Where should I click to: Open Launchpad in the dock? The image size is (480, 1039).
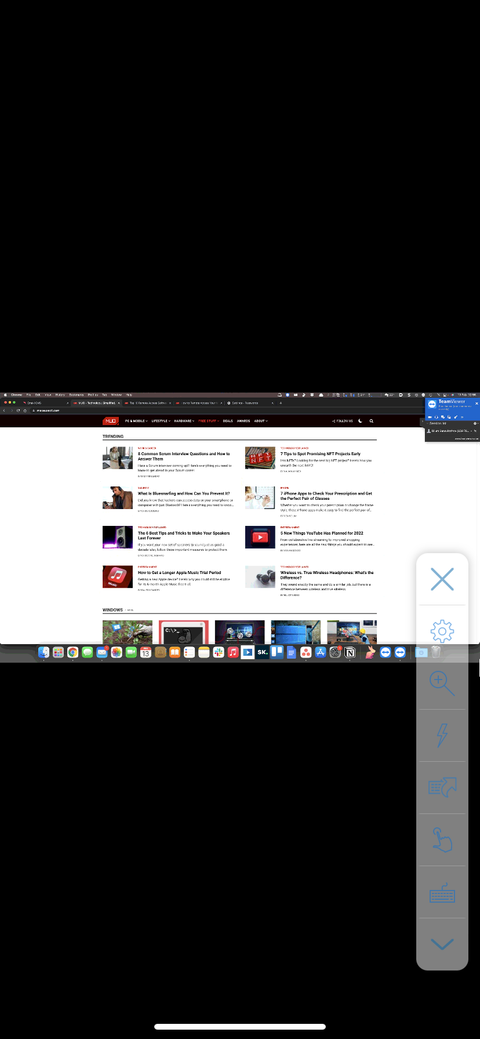click(x=58, y=652)
